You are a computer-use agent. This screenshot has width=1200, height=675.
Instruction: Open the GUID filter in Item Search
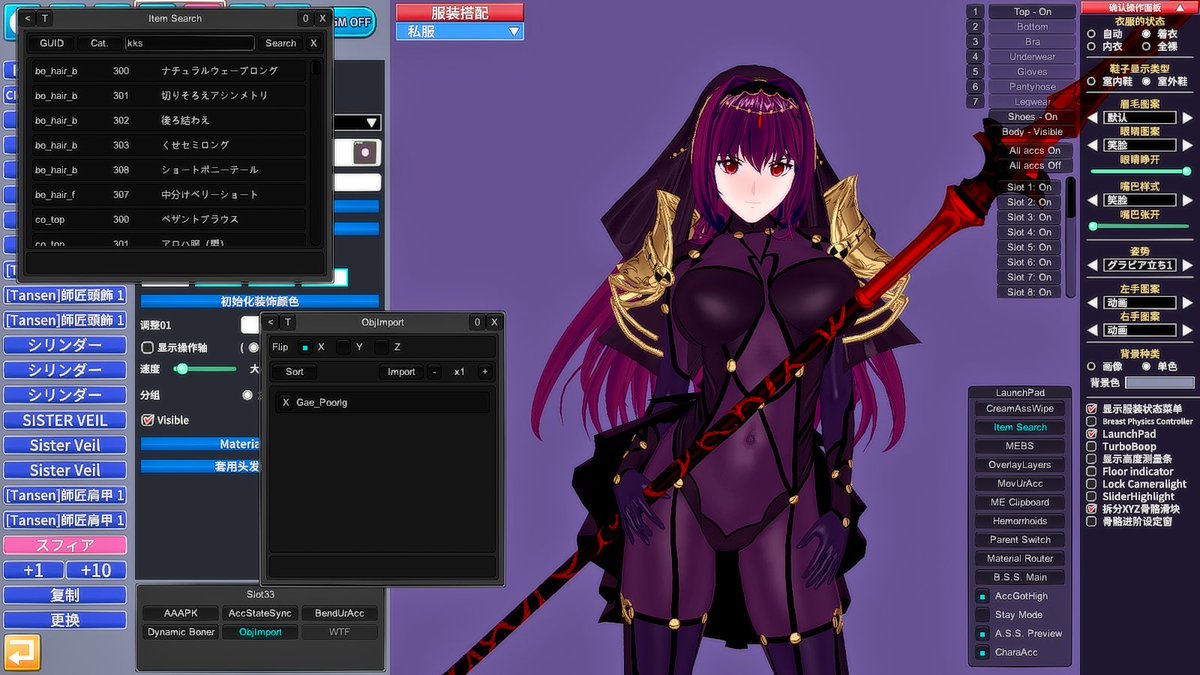coord(52,43)
